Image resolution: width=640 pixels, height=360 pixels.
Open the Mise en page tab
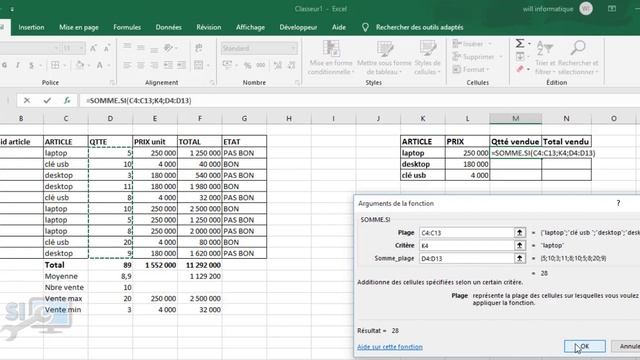point(79,27)
